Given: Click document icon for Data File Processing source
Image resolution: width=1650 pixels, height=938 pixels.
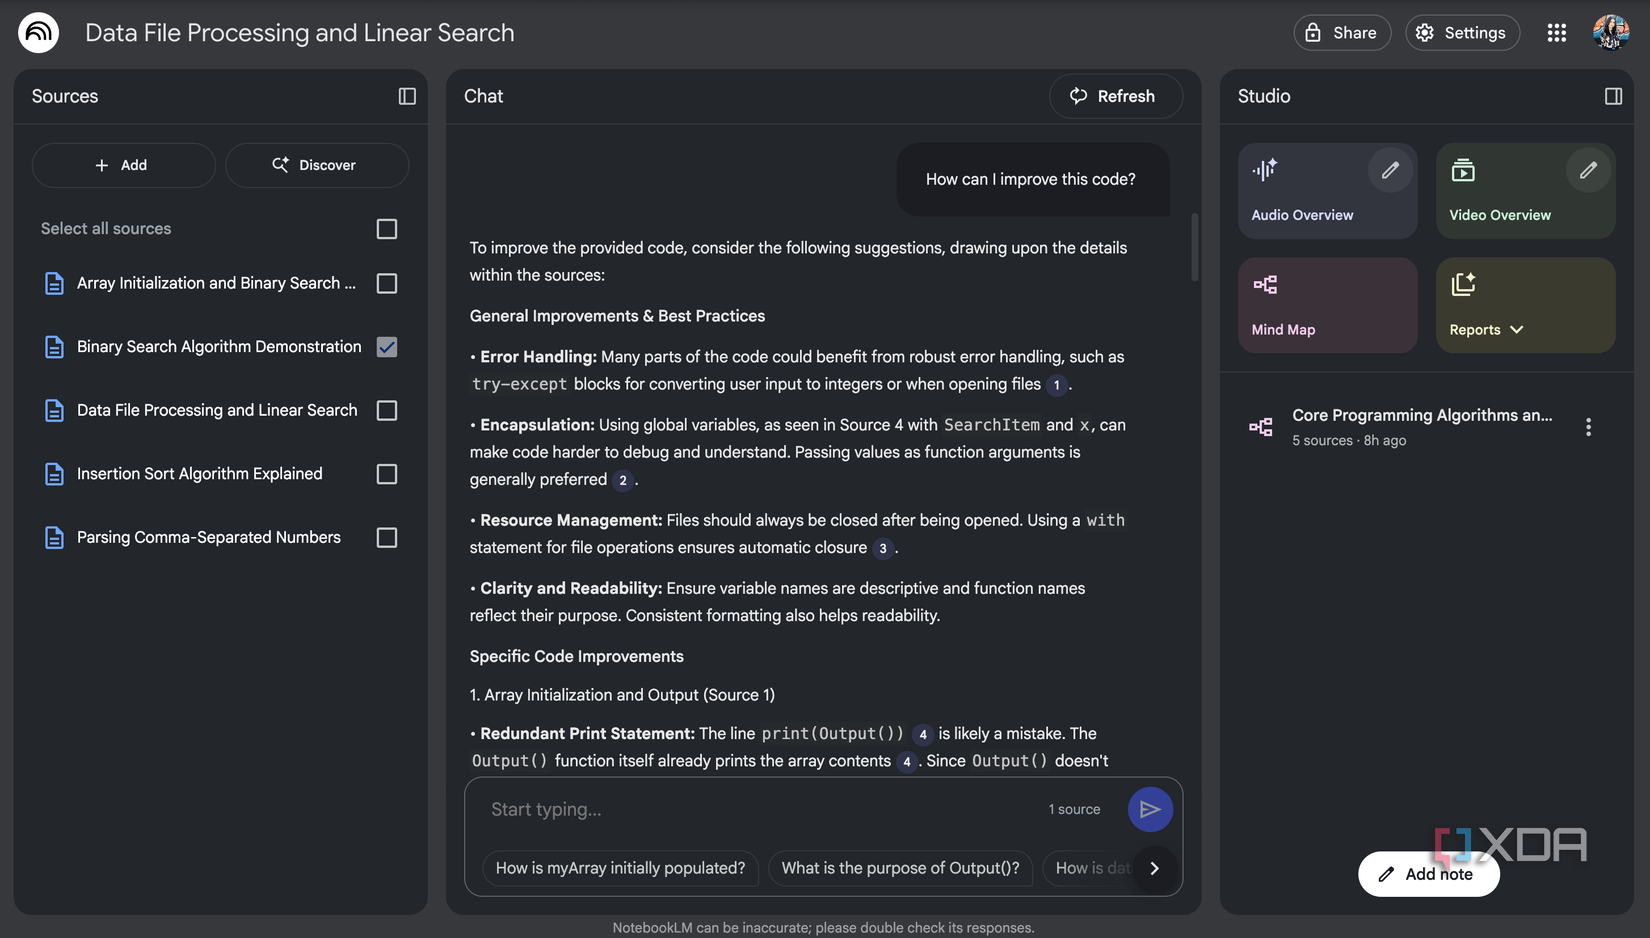Looking at the screenshot, I should 54,410.
